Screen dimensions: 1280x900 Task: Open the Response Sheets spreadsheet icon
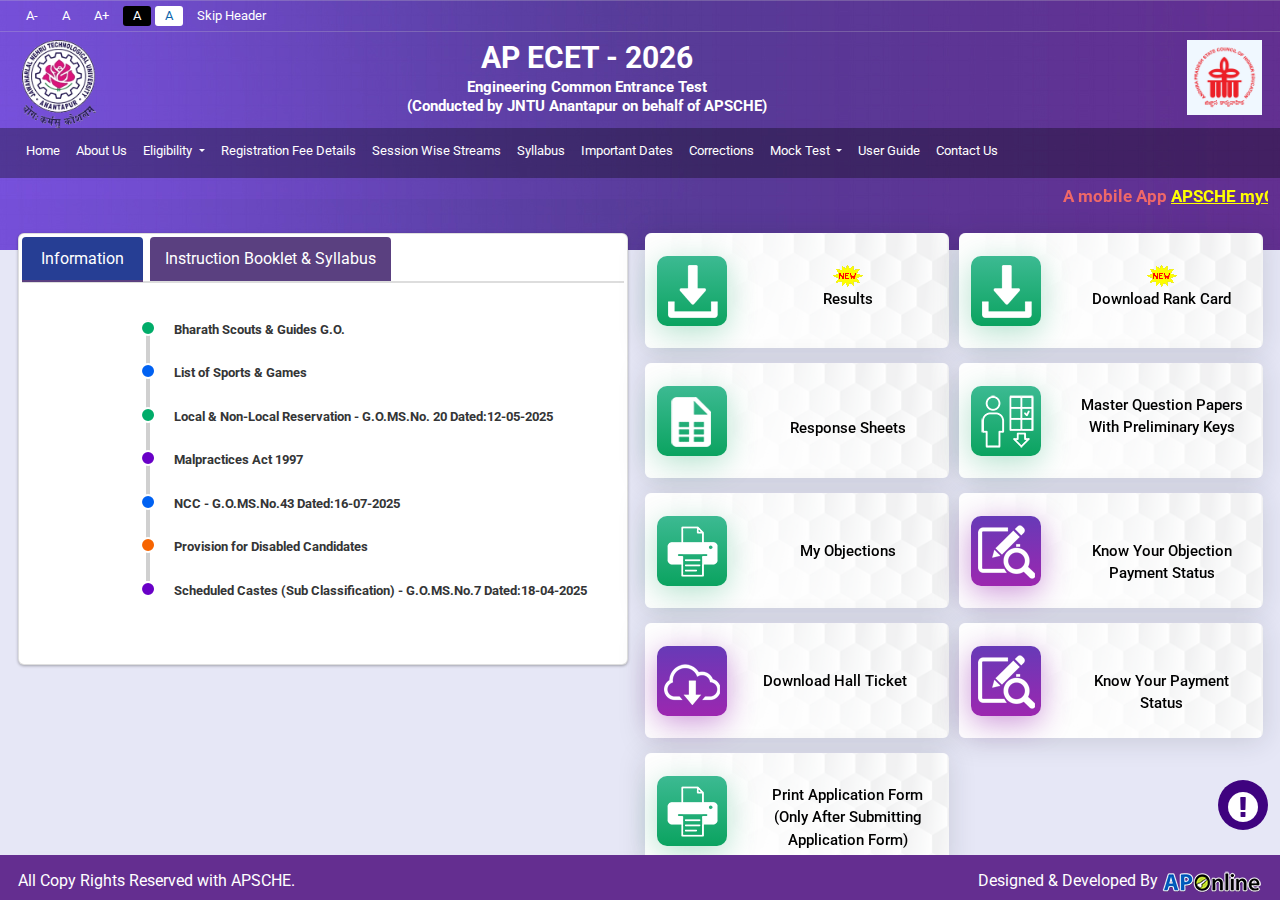click(x=692, y=421)
